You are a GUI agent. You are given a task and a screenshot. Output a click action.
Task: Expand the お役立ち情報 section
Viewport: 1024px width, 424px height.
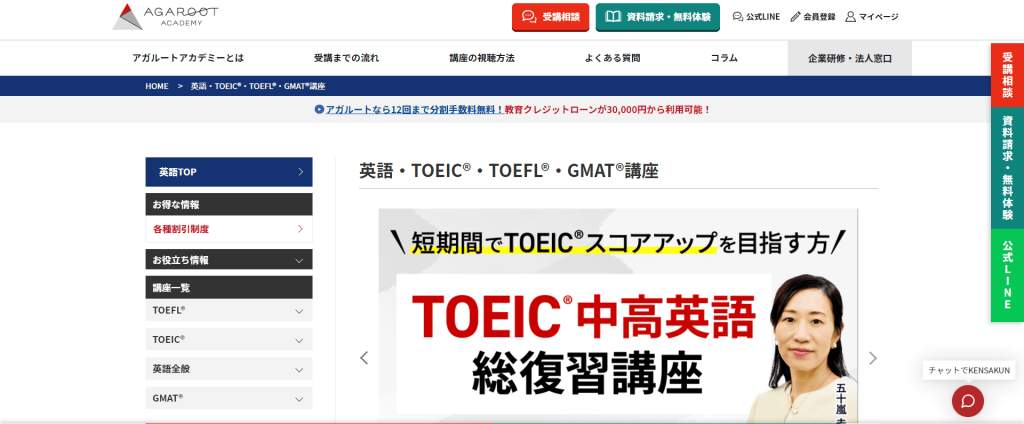click(x=229, y=260)
